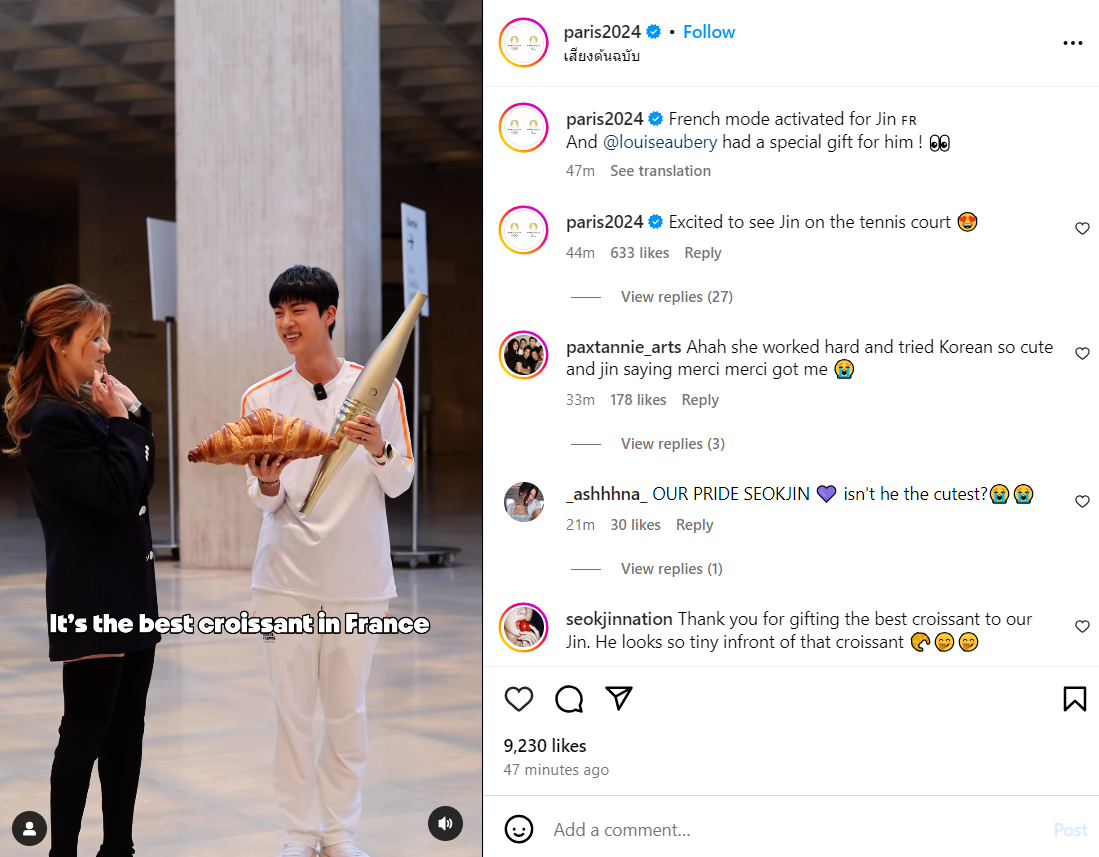Reply to paxtannie_arts comment
The image size is (1099, 857).
(x=700, y=400)
